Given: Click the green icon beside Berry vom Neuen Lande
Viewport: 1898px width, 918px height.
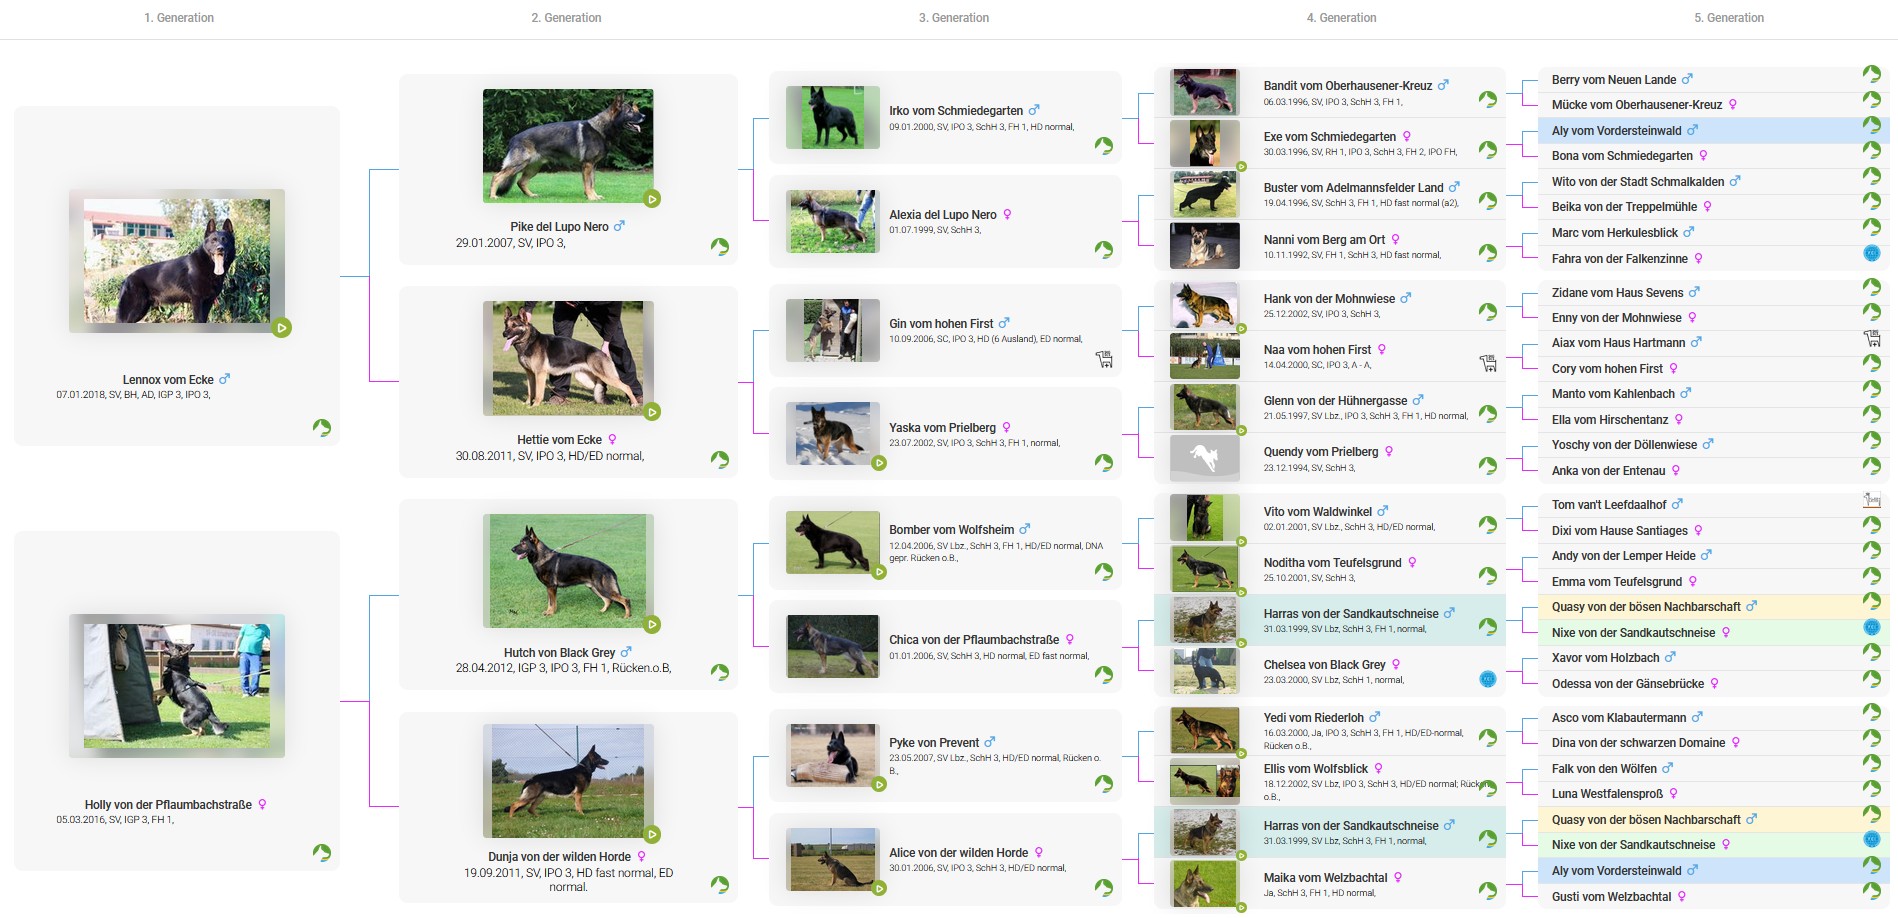Looking at the screenshot, I should click(x=1871, y=74).
